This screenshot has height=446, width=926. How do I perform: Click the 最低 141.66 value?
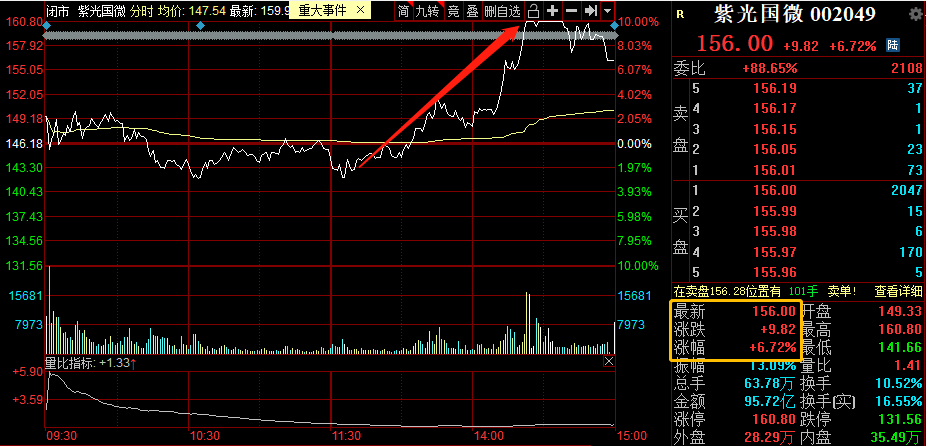[x=899, y=347]
